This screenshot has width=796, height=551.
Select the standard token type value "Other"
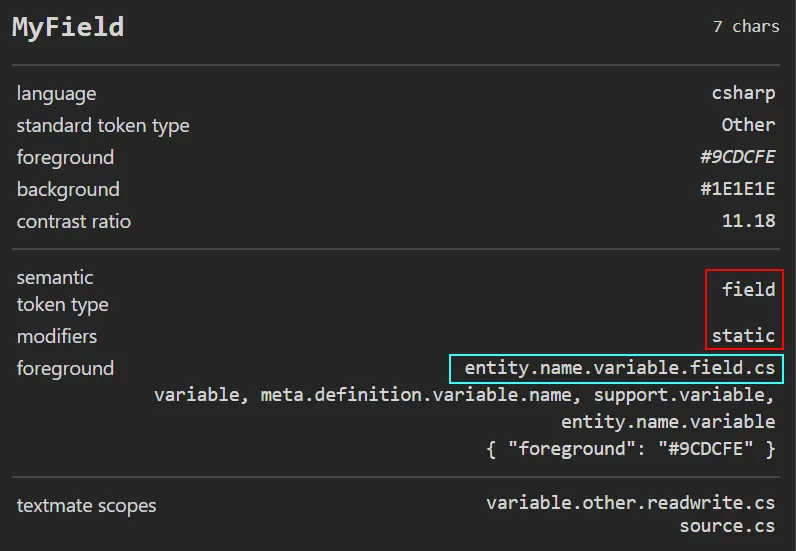(748, 125)
